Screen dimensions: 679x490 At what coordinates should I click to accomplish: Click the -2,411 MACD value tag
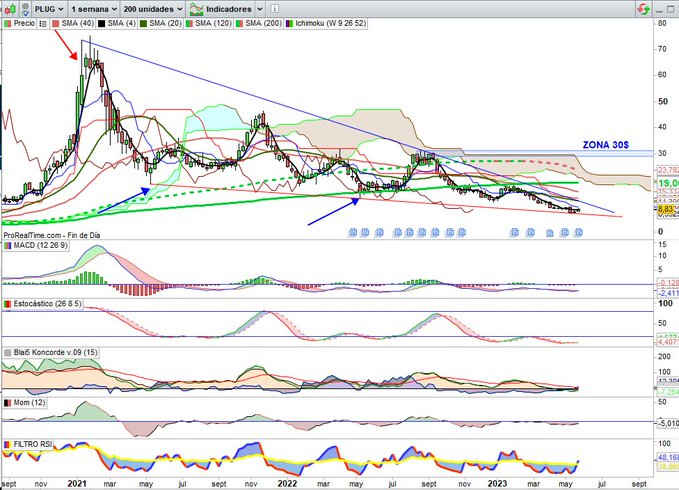(668, 293)
